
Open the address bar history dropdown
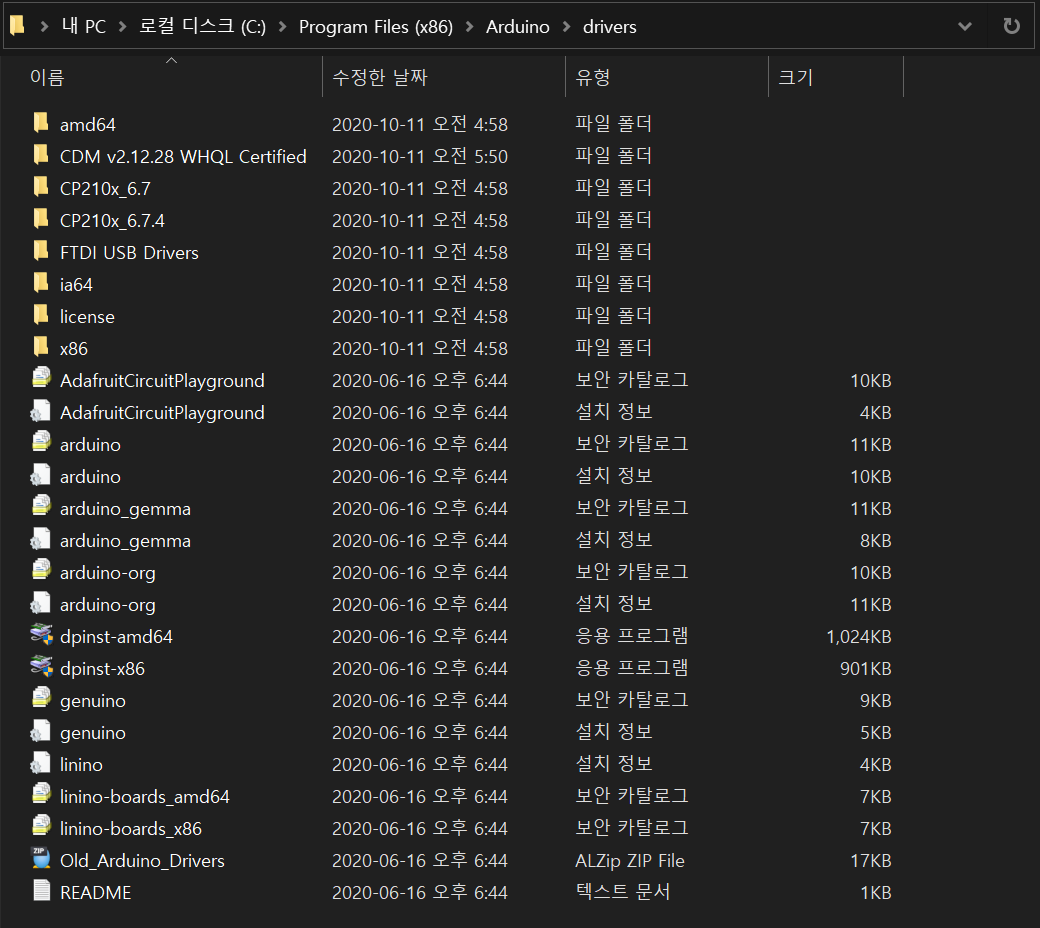(x=965, y=27)
